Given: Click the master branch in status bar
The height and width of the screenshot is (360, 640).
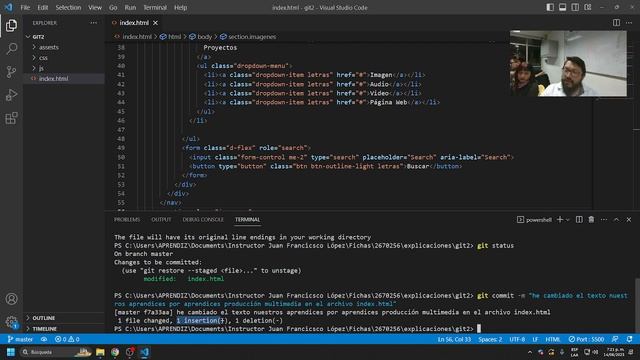Looking at the screenshot, I should 20,339.
